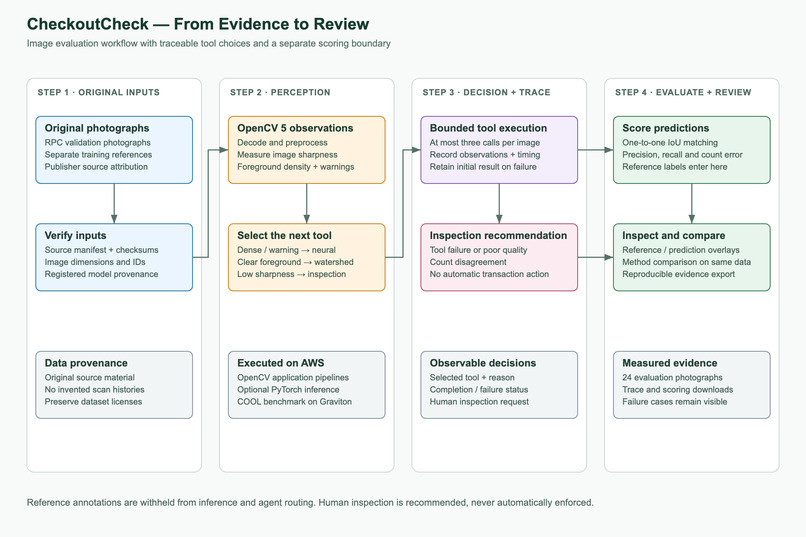Click 'Image dimensions and IDs' line
The width and height of the screenshot is (806, 537).
coord(95,262)
